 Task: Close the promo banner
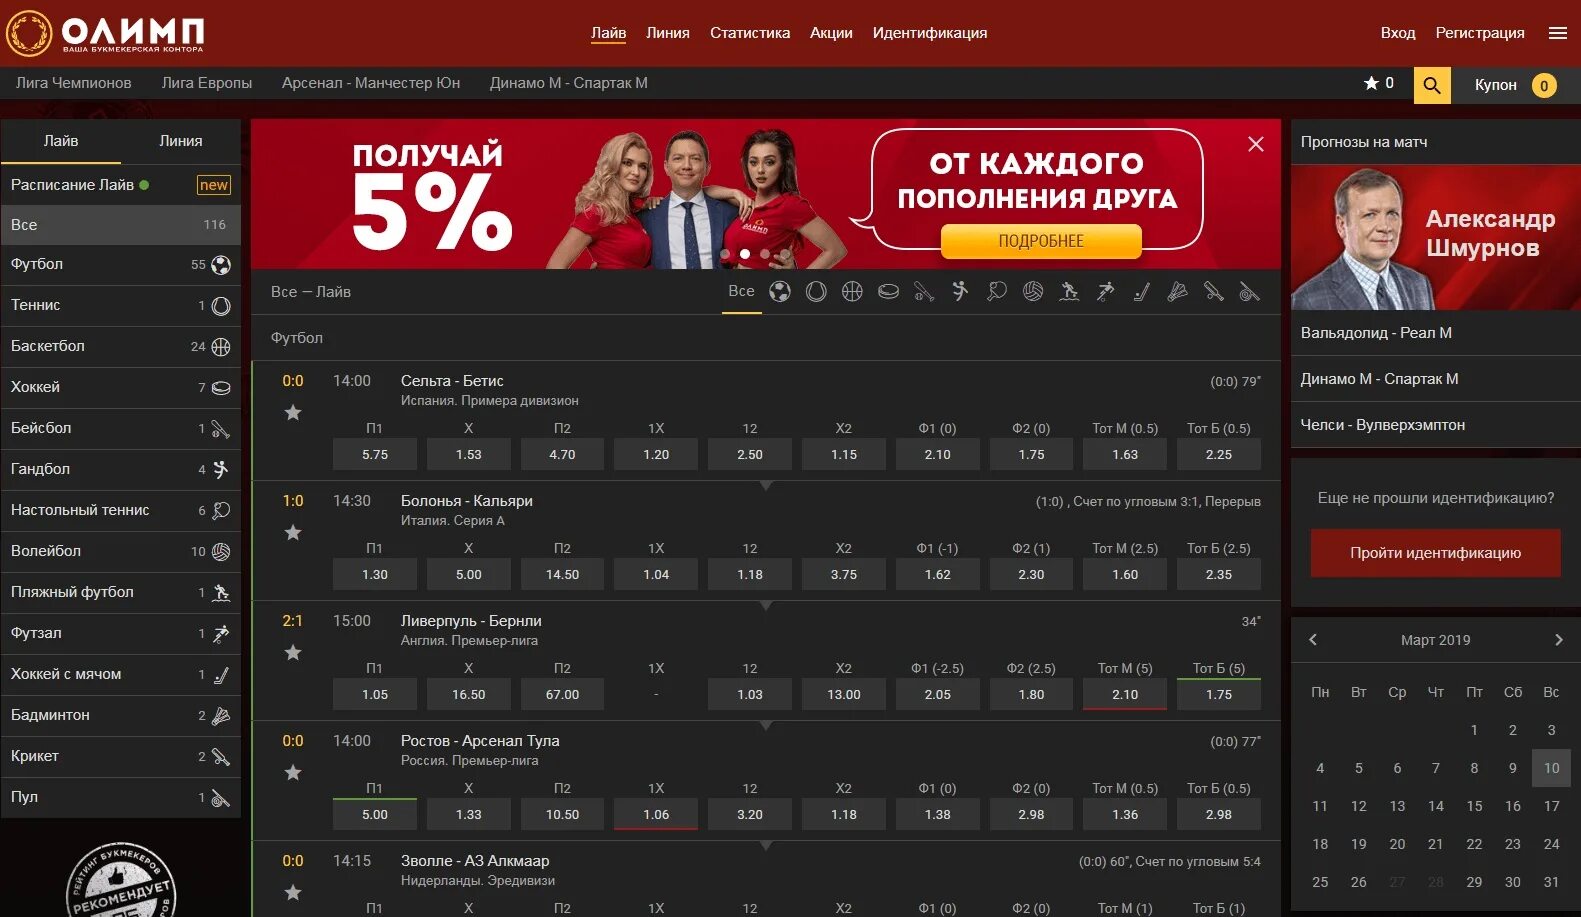[x=1256, y=144]
